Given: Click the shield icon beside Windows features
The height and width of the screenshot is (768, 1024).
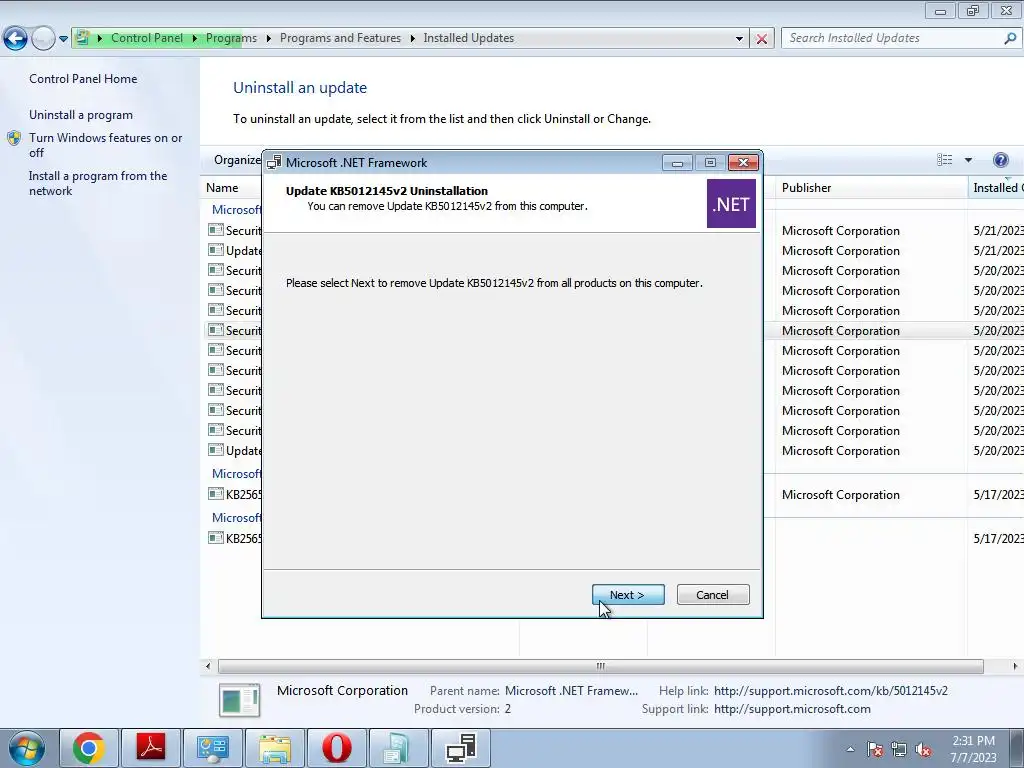Looking at the screenshot, I should tap(14, 138).
